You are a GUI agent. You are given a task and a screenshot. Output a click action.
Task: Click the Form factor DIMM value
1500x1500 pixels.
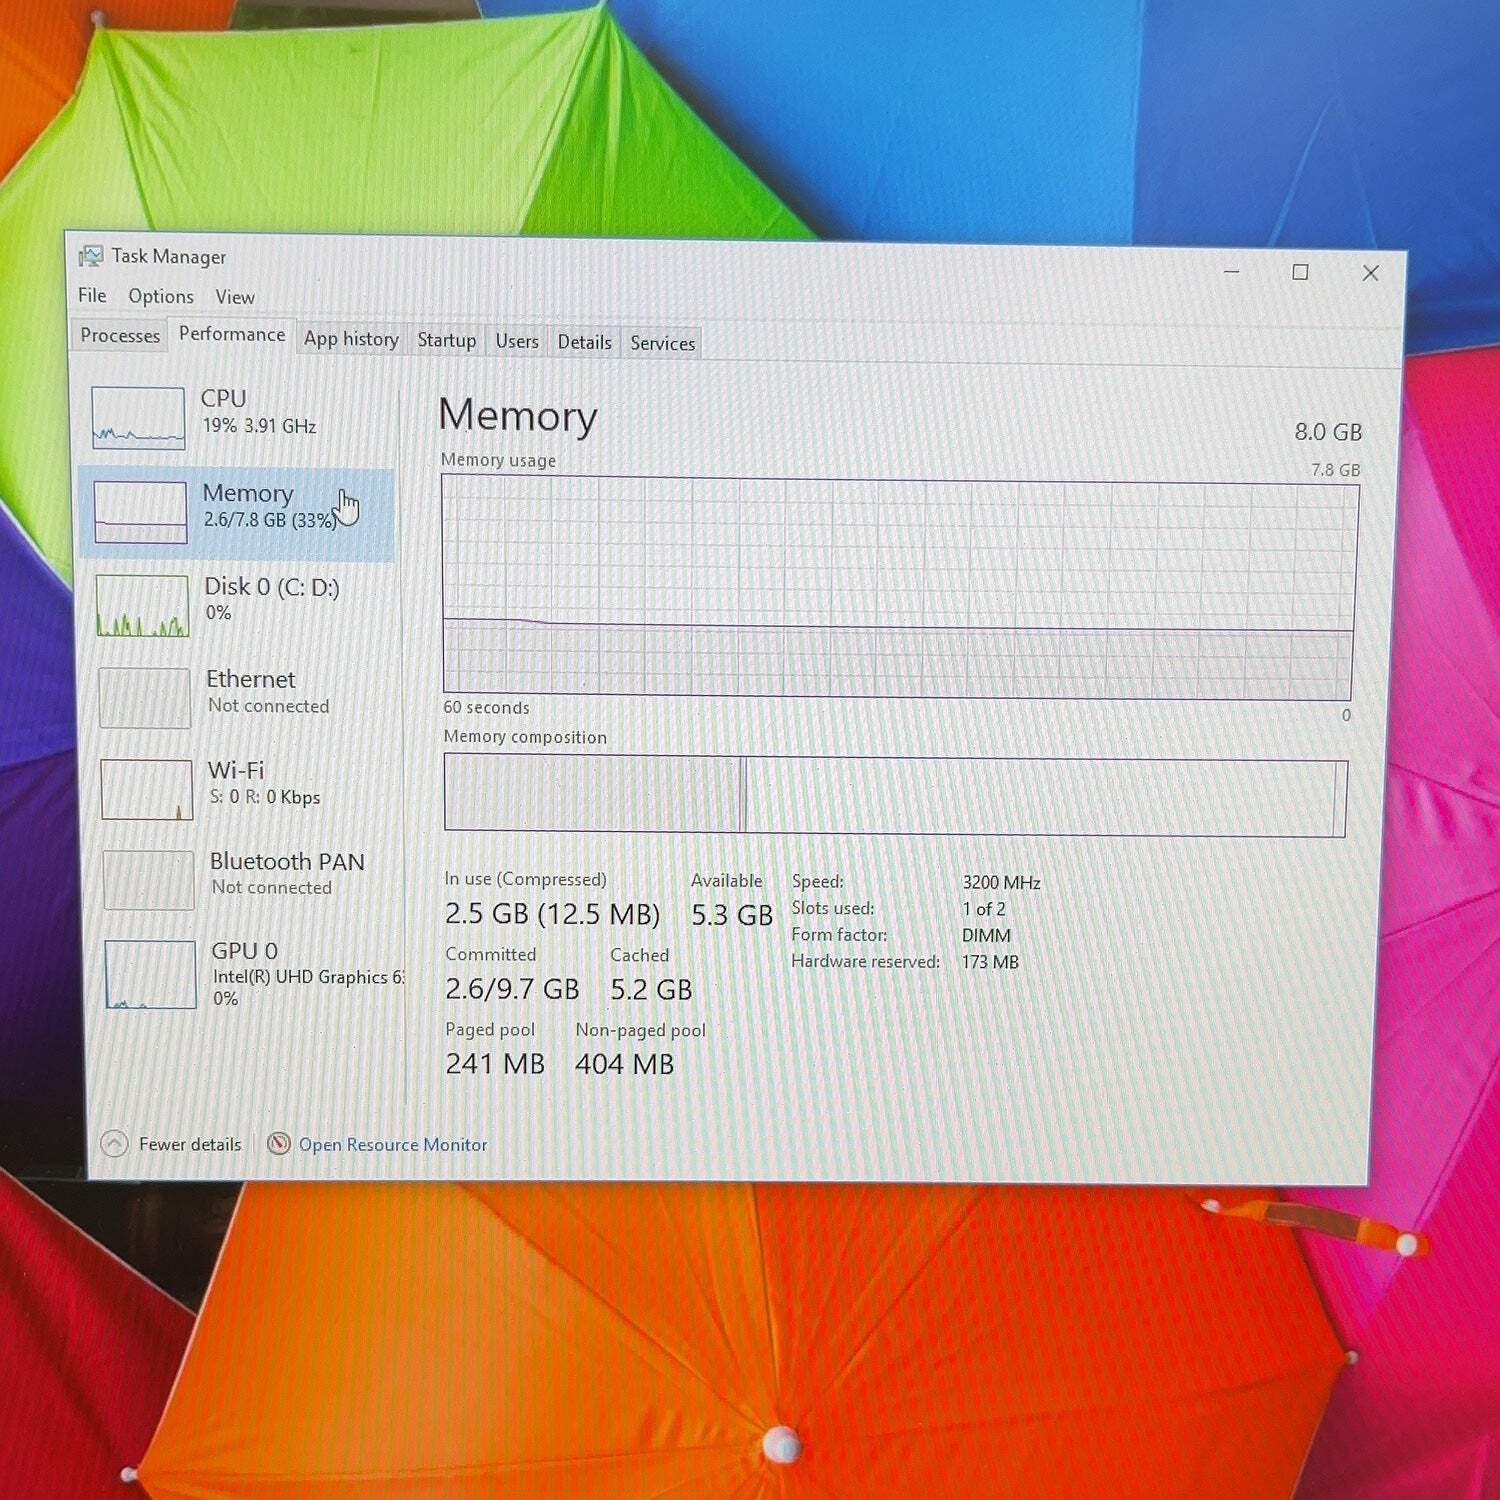pyautogui.click(x=986, y=936)
